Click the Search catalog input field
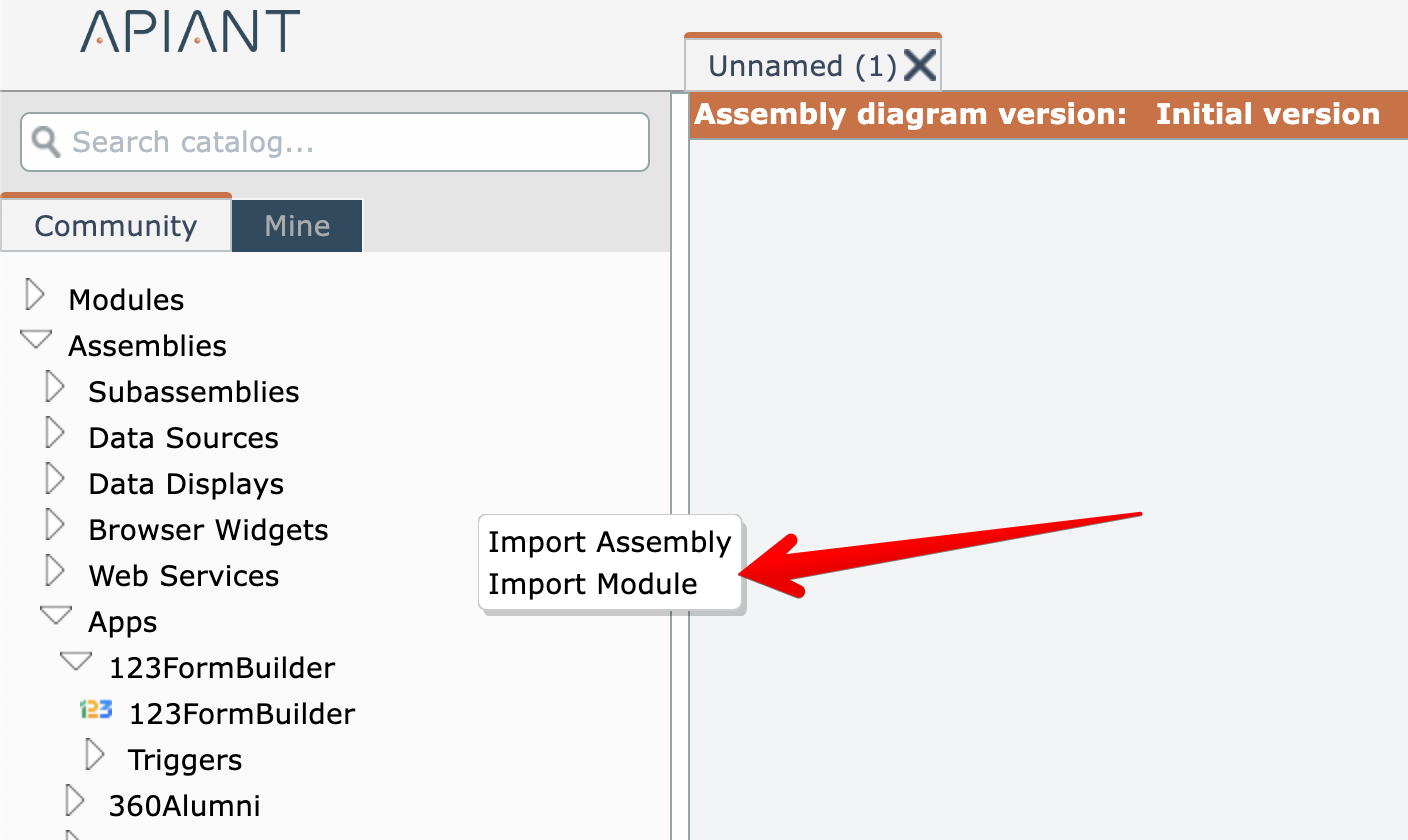Image resolution: width=1408 pixels, height=840 pixels. [350, 142]
